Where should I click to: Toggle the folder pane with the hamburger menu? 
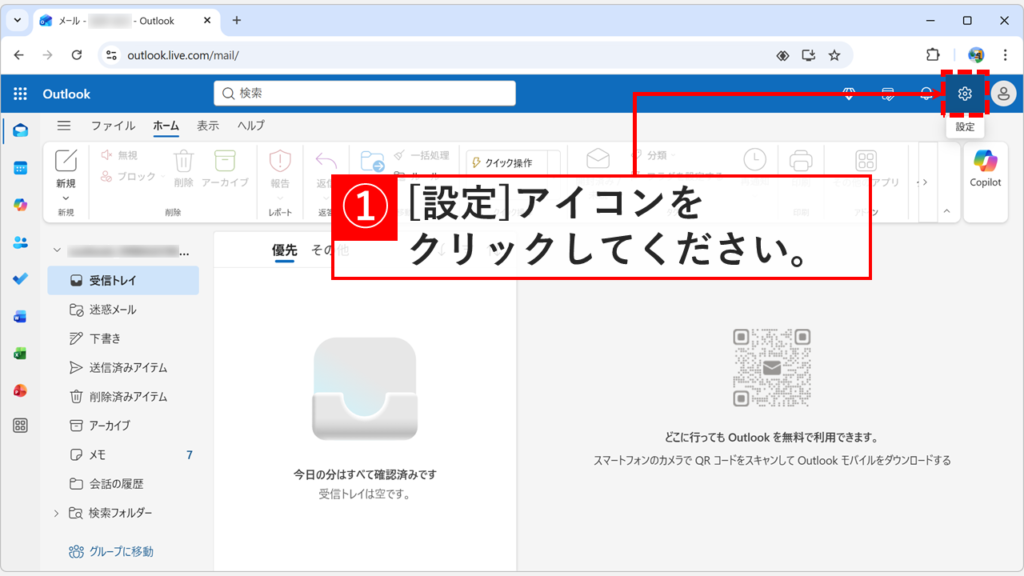(64, 126)
